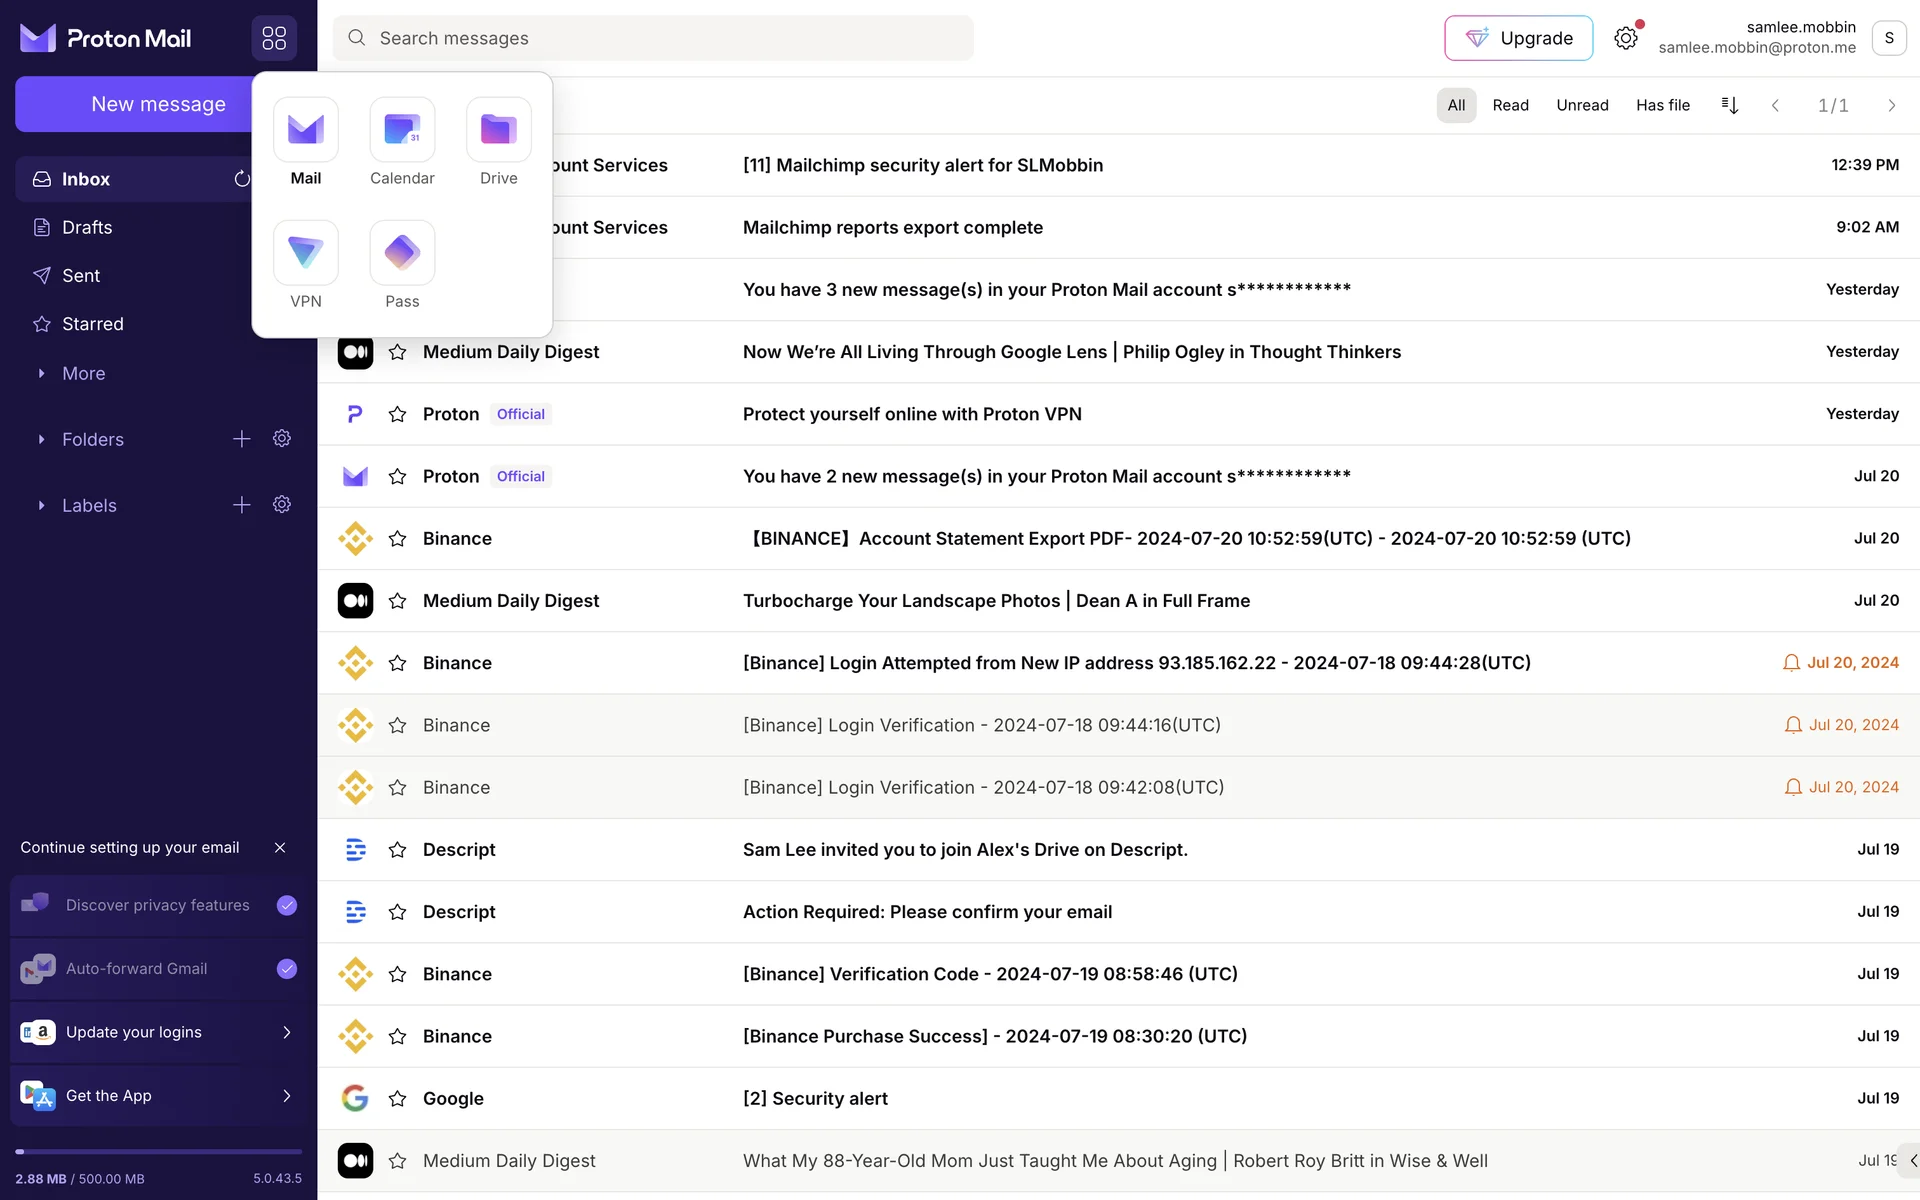
Task: Open folder settings gear icon
Action: pos(282,439)
